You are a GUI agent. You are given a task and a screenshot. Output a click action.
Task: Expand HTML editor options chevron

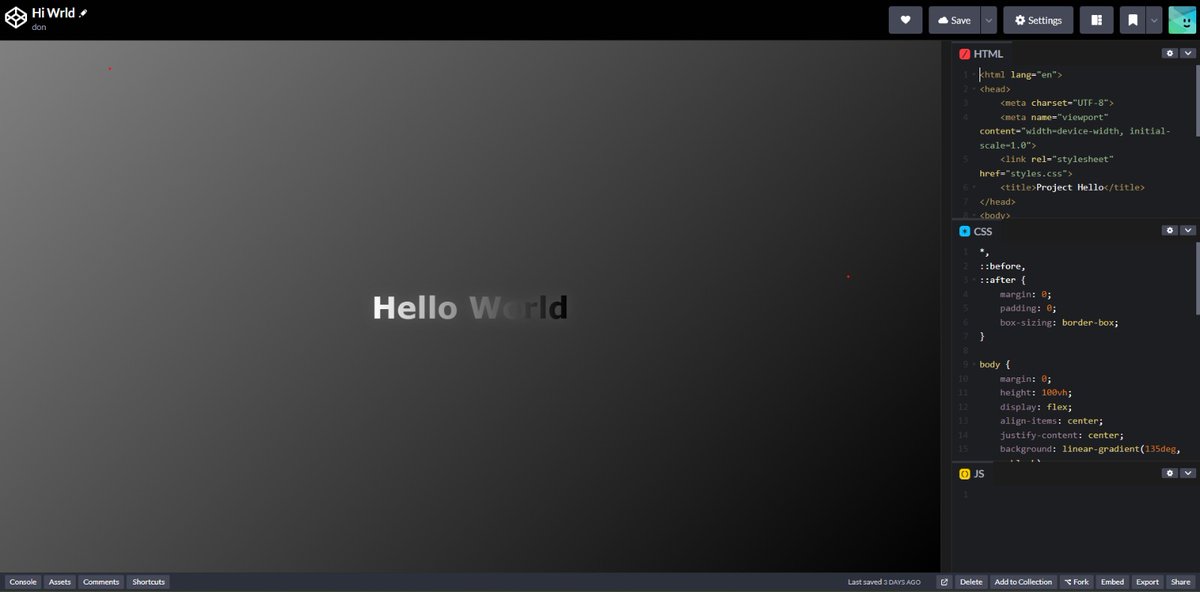click(1188, 53)
